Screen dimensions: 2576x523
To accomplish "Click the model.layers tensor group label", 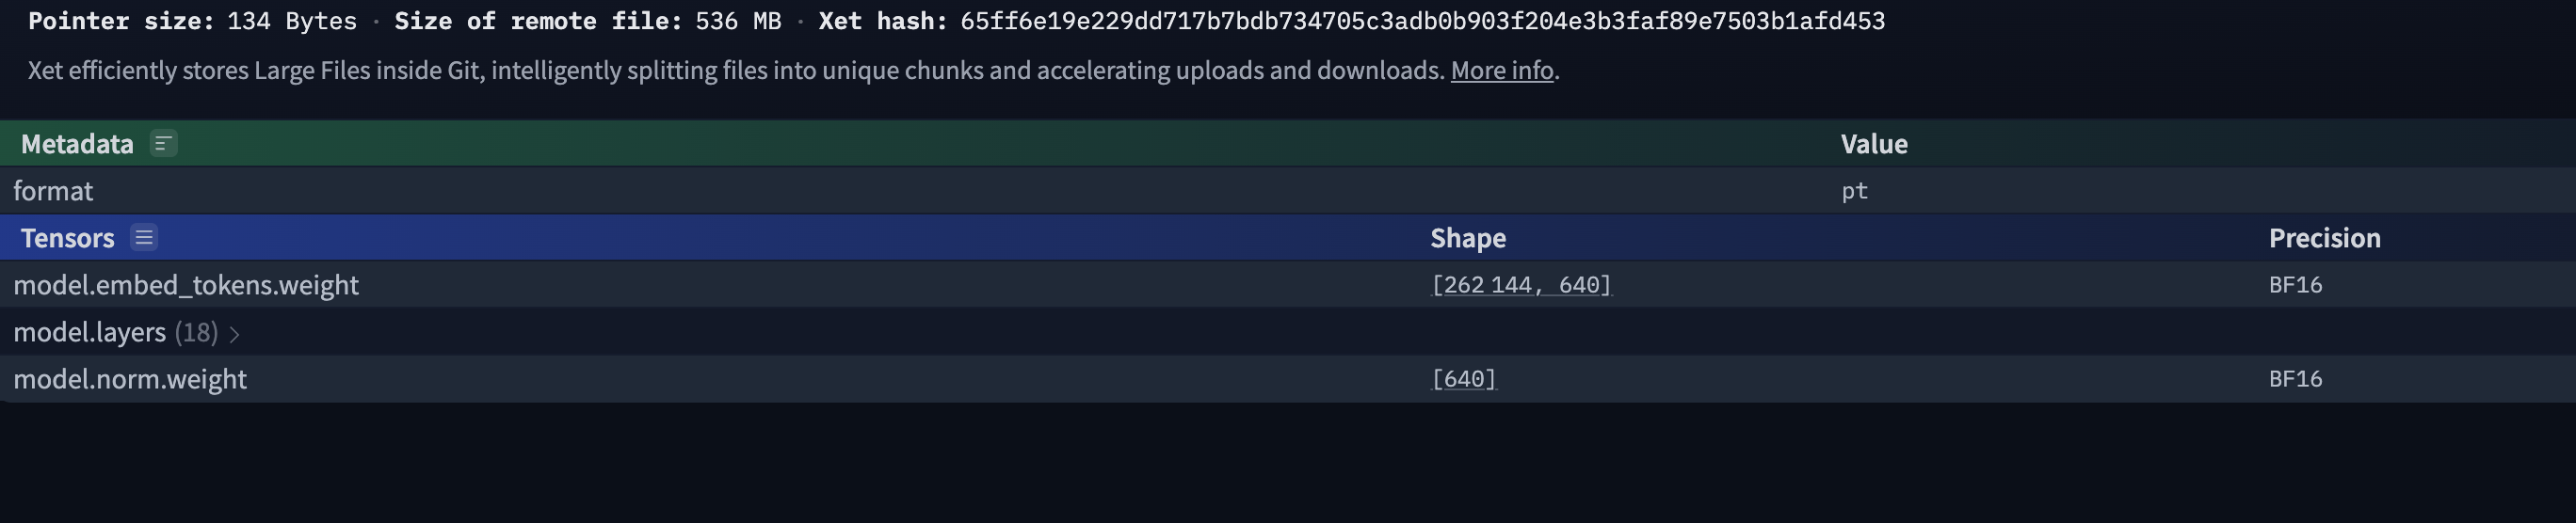I will coord(89,332).
